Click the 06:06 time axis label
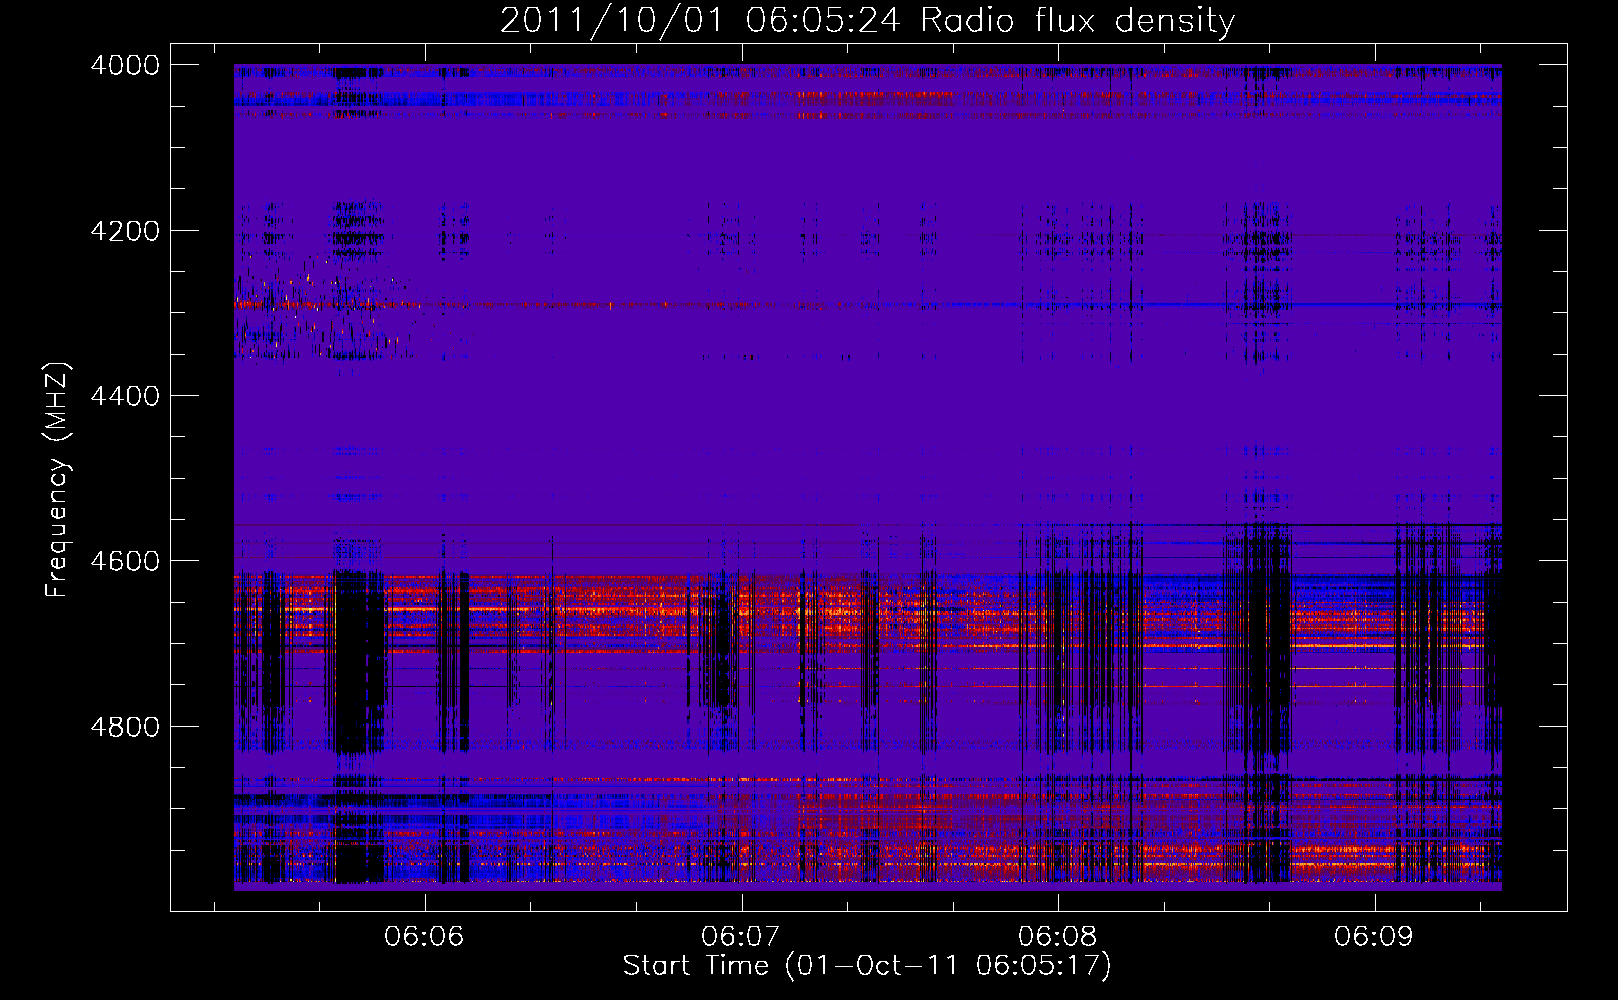This screenshot has height=1000, width=1618. point(425,936)
